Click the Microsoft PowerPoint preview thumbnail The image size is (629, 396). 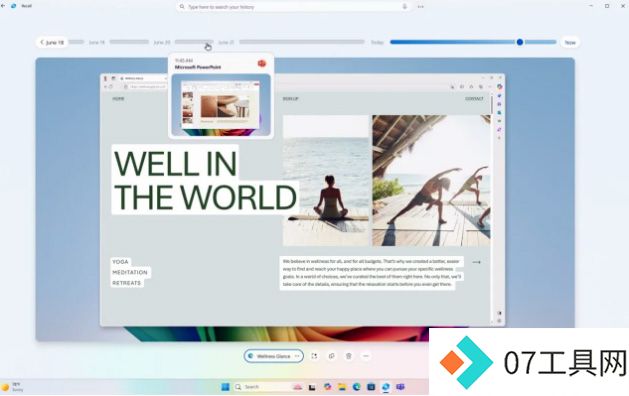(x=221, y=105)
